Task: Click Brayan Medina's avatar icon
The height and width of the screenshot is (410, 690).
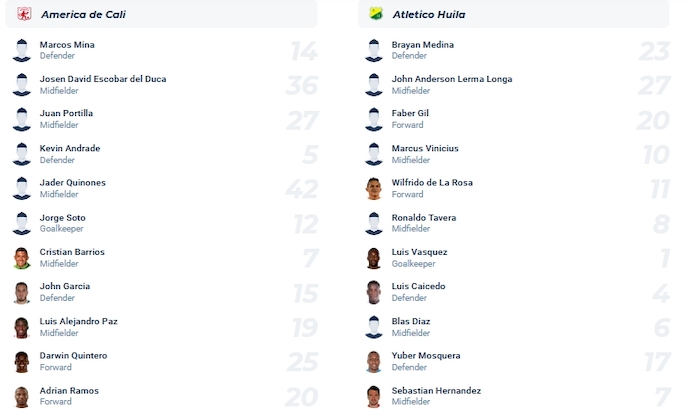Action: (x=374, y=51)
